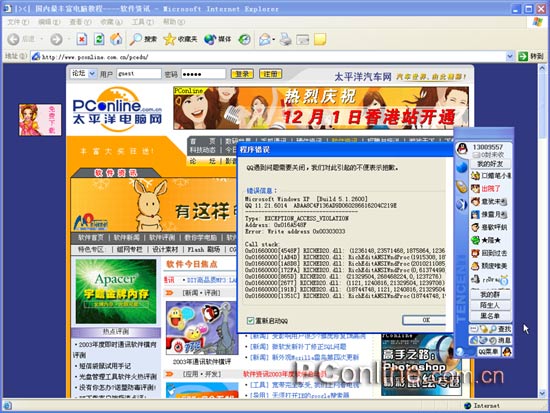550x413 pixels.
Task: Expand the address bar dropdown arrow
Action: (x=510, y=56)
